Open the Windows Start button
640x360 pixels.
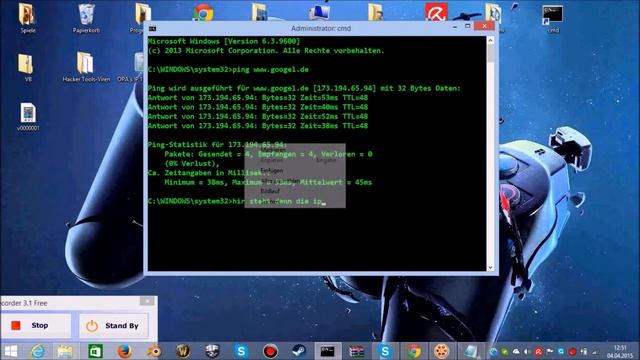point(11,351)
